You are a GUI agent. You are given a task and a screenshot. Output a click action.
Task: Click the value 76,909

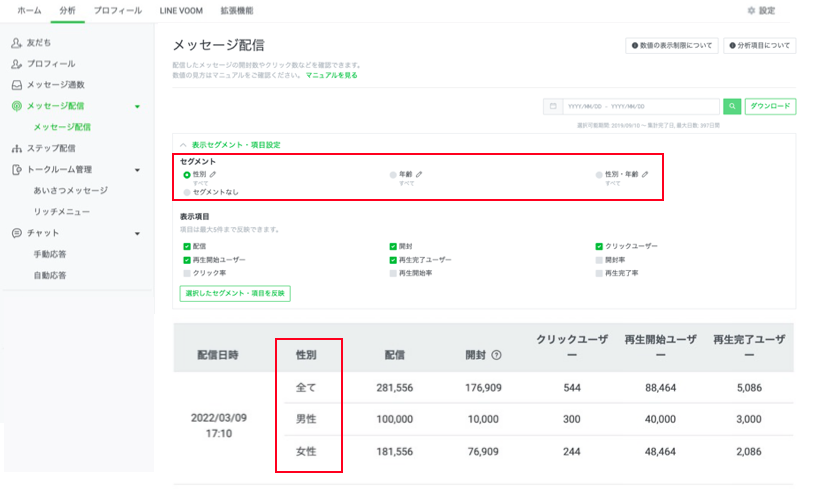pos(483,451)
